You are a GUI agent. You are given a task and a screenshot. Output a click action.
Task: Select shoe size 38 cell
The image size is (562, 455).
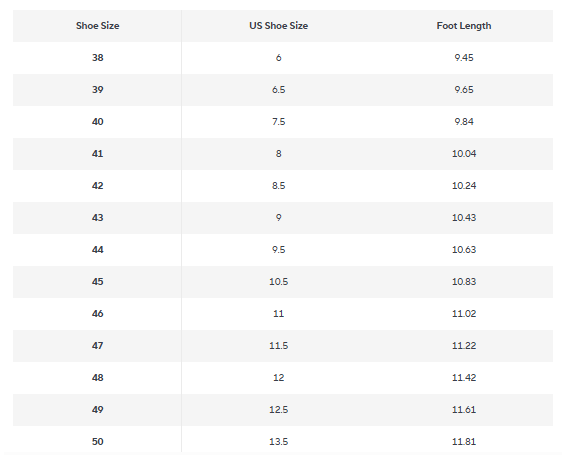tap(97, 58)
